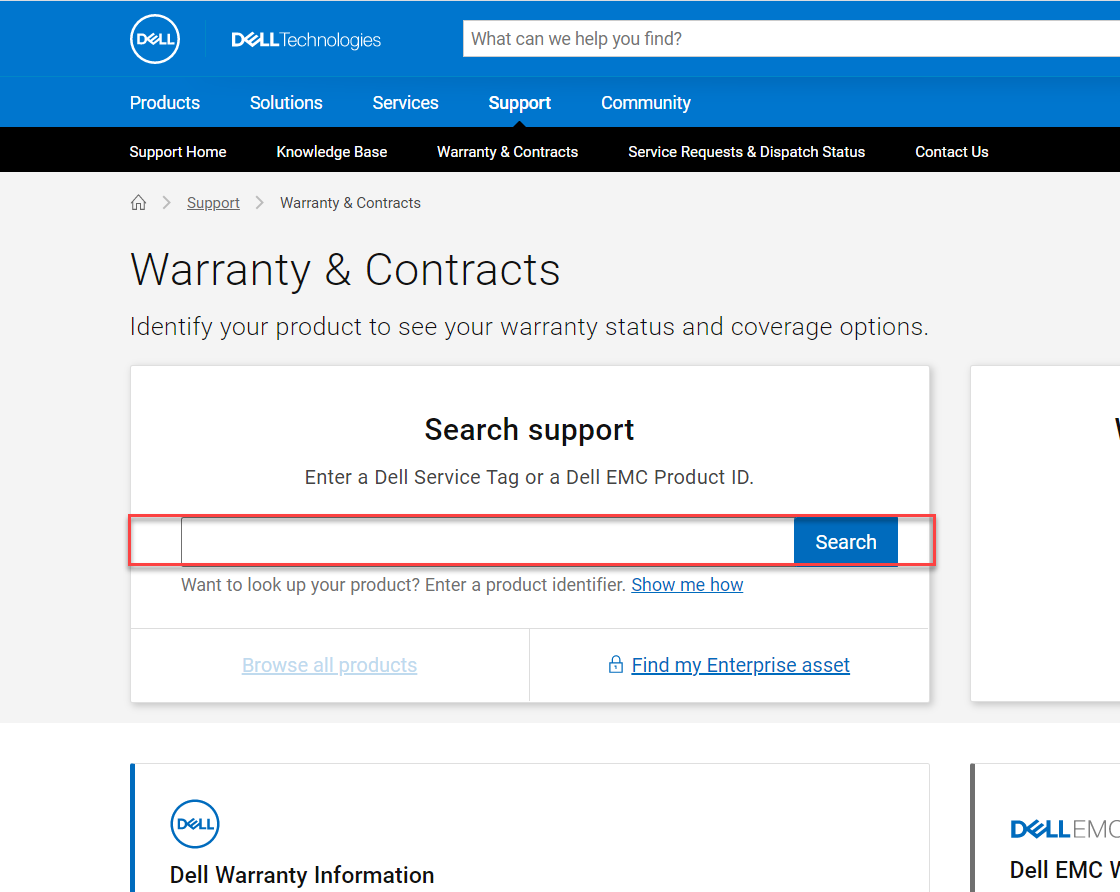Click the 'What can we help you find?' search box
This screenshot has width=1120, height=892.
[790, 39]
